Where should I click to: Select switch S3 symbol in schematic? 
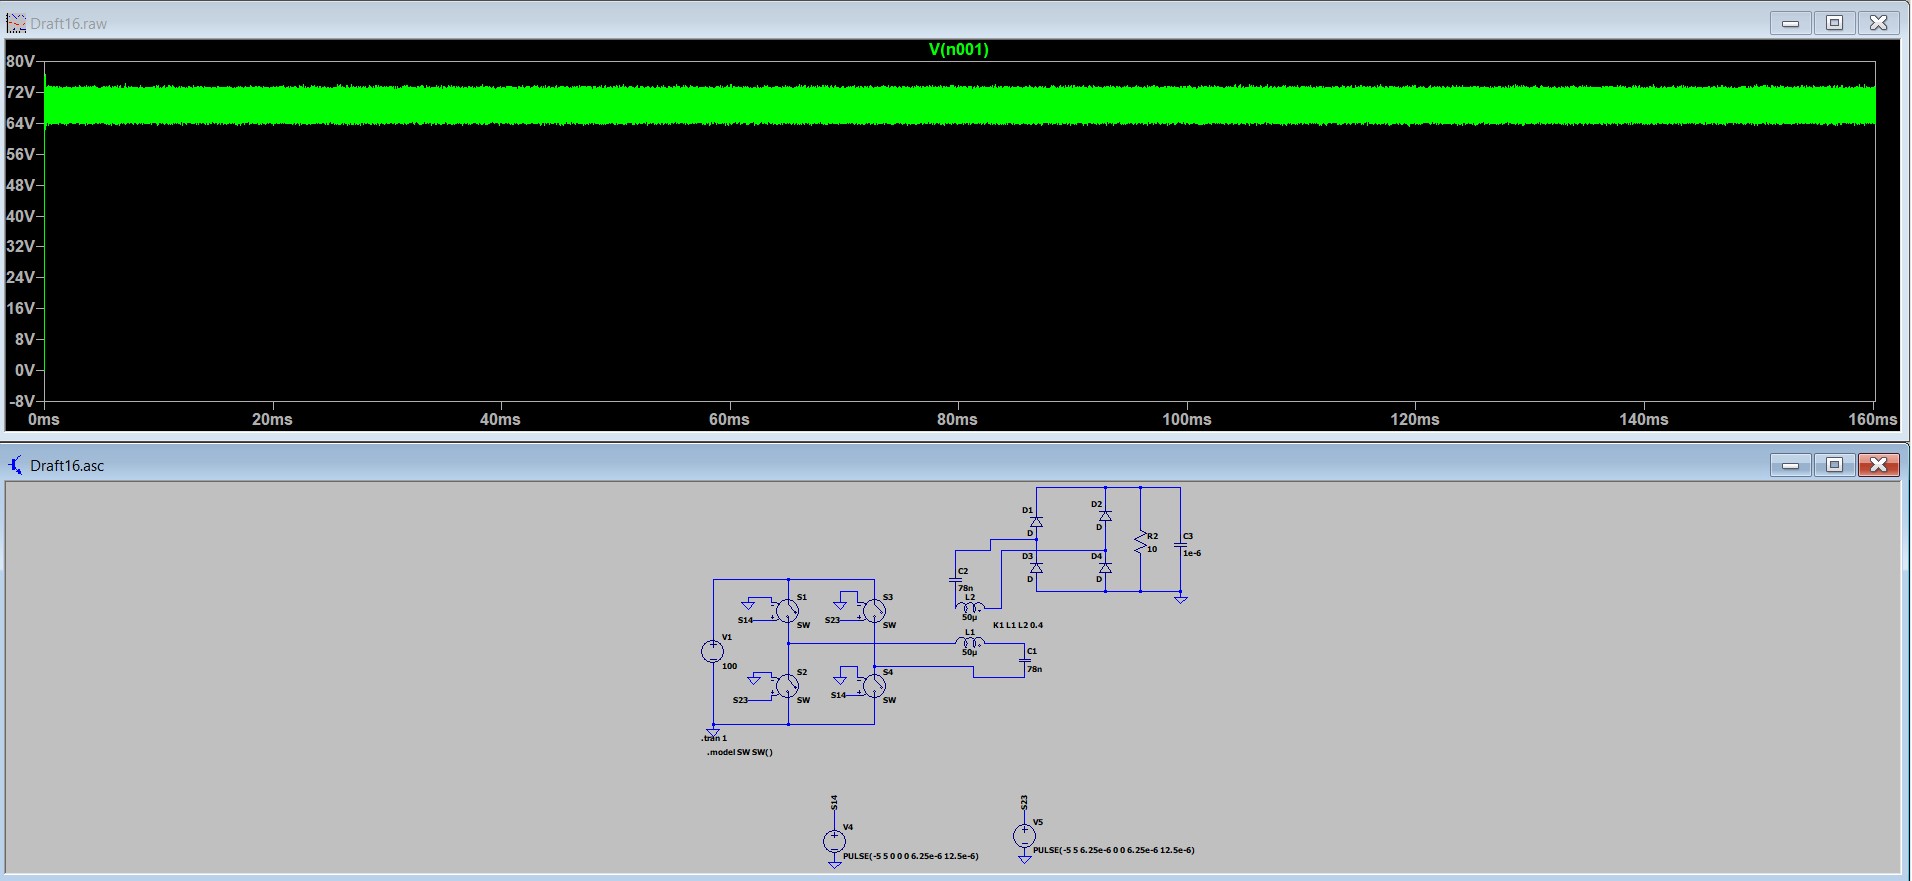[x=873, y=610]
